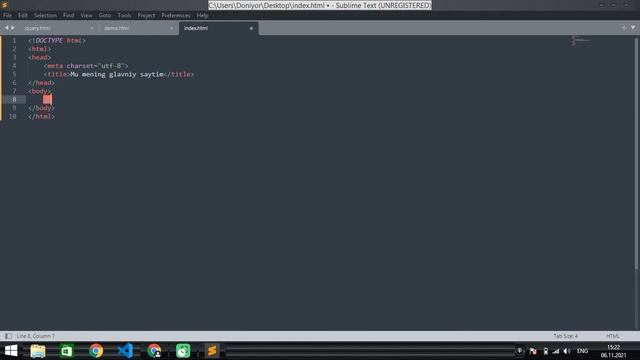The width and height of the screenshot is (640, 360).
Task: Open the green clock app in taskbar
Action: 183,351
